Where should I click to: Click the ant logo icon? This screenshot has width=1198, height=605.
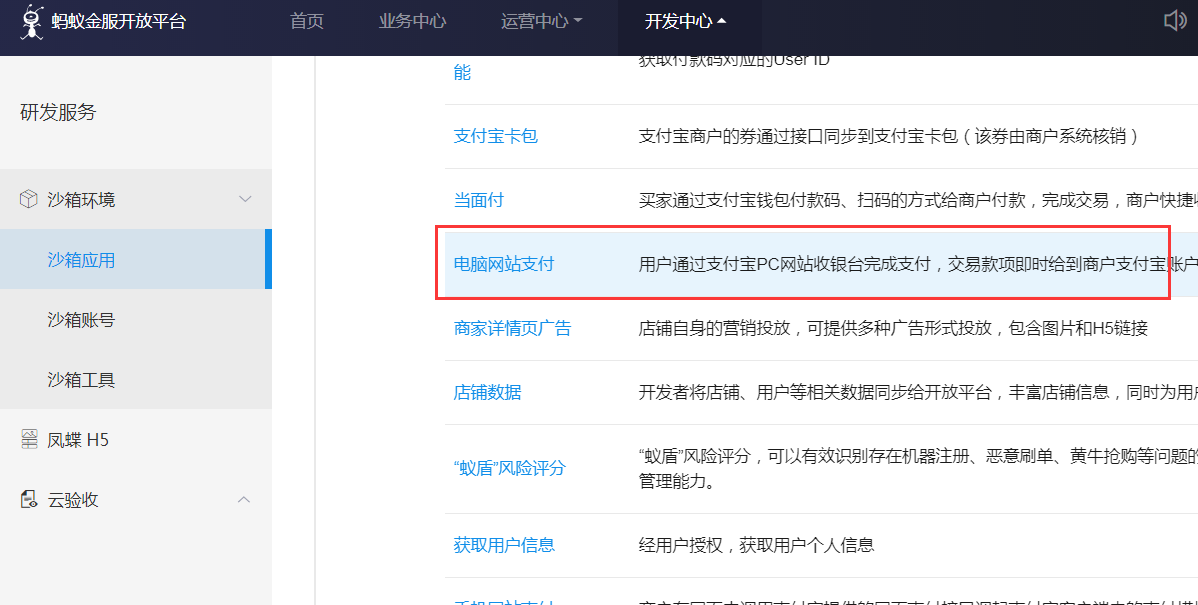[x=31, y=21]
